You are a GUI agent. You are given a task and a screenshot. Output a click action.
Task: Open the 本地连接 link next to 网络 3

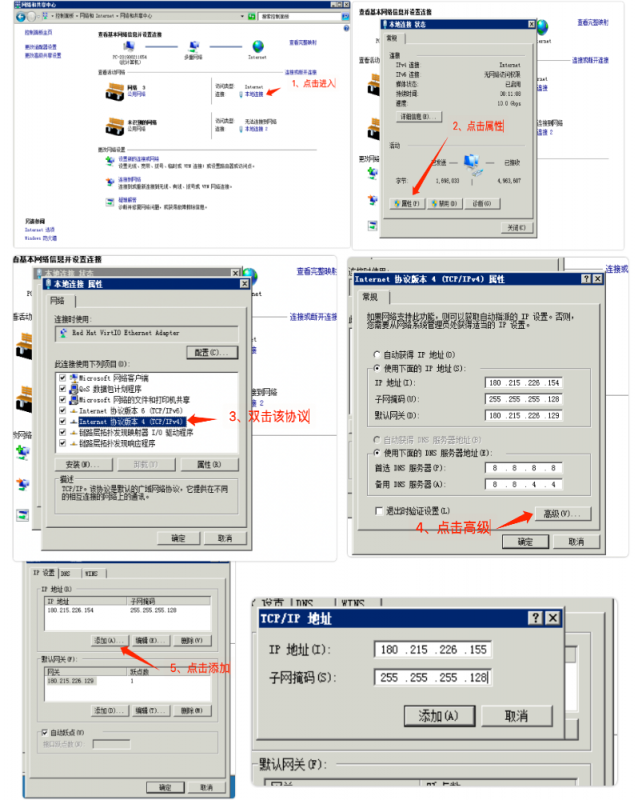tap(253, 94)
